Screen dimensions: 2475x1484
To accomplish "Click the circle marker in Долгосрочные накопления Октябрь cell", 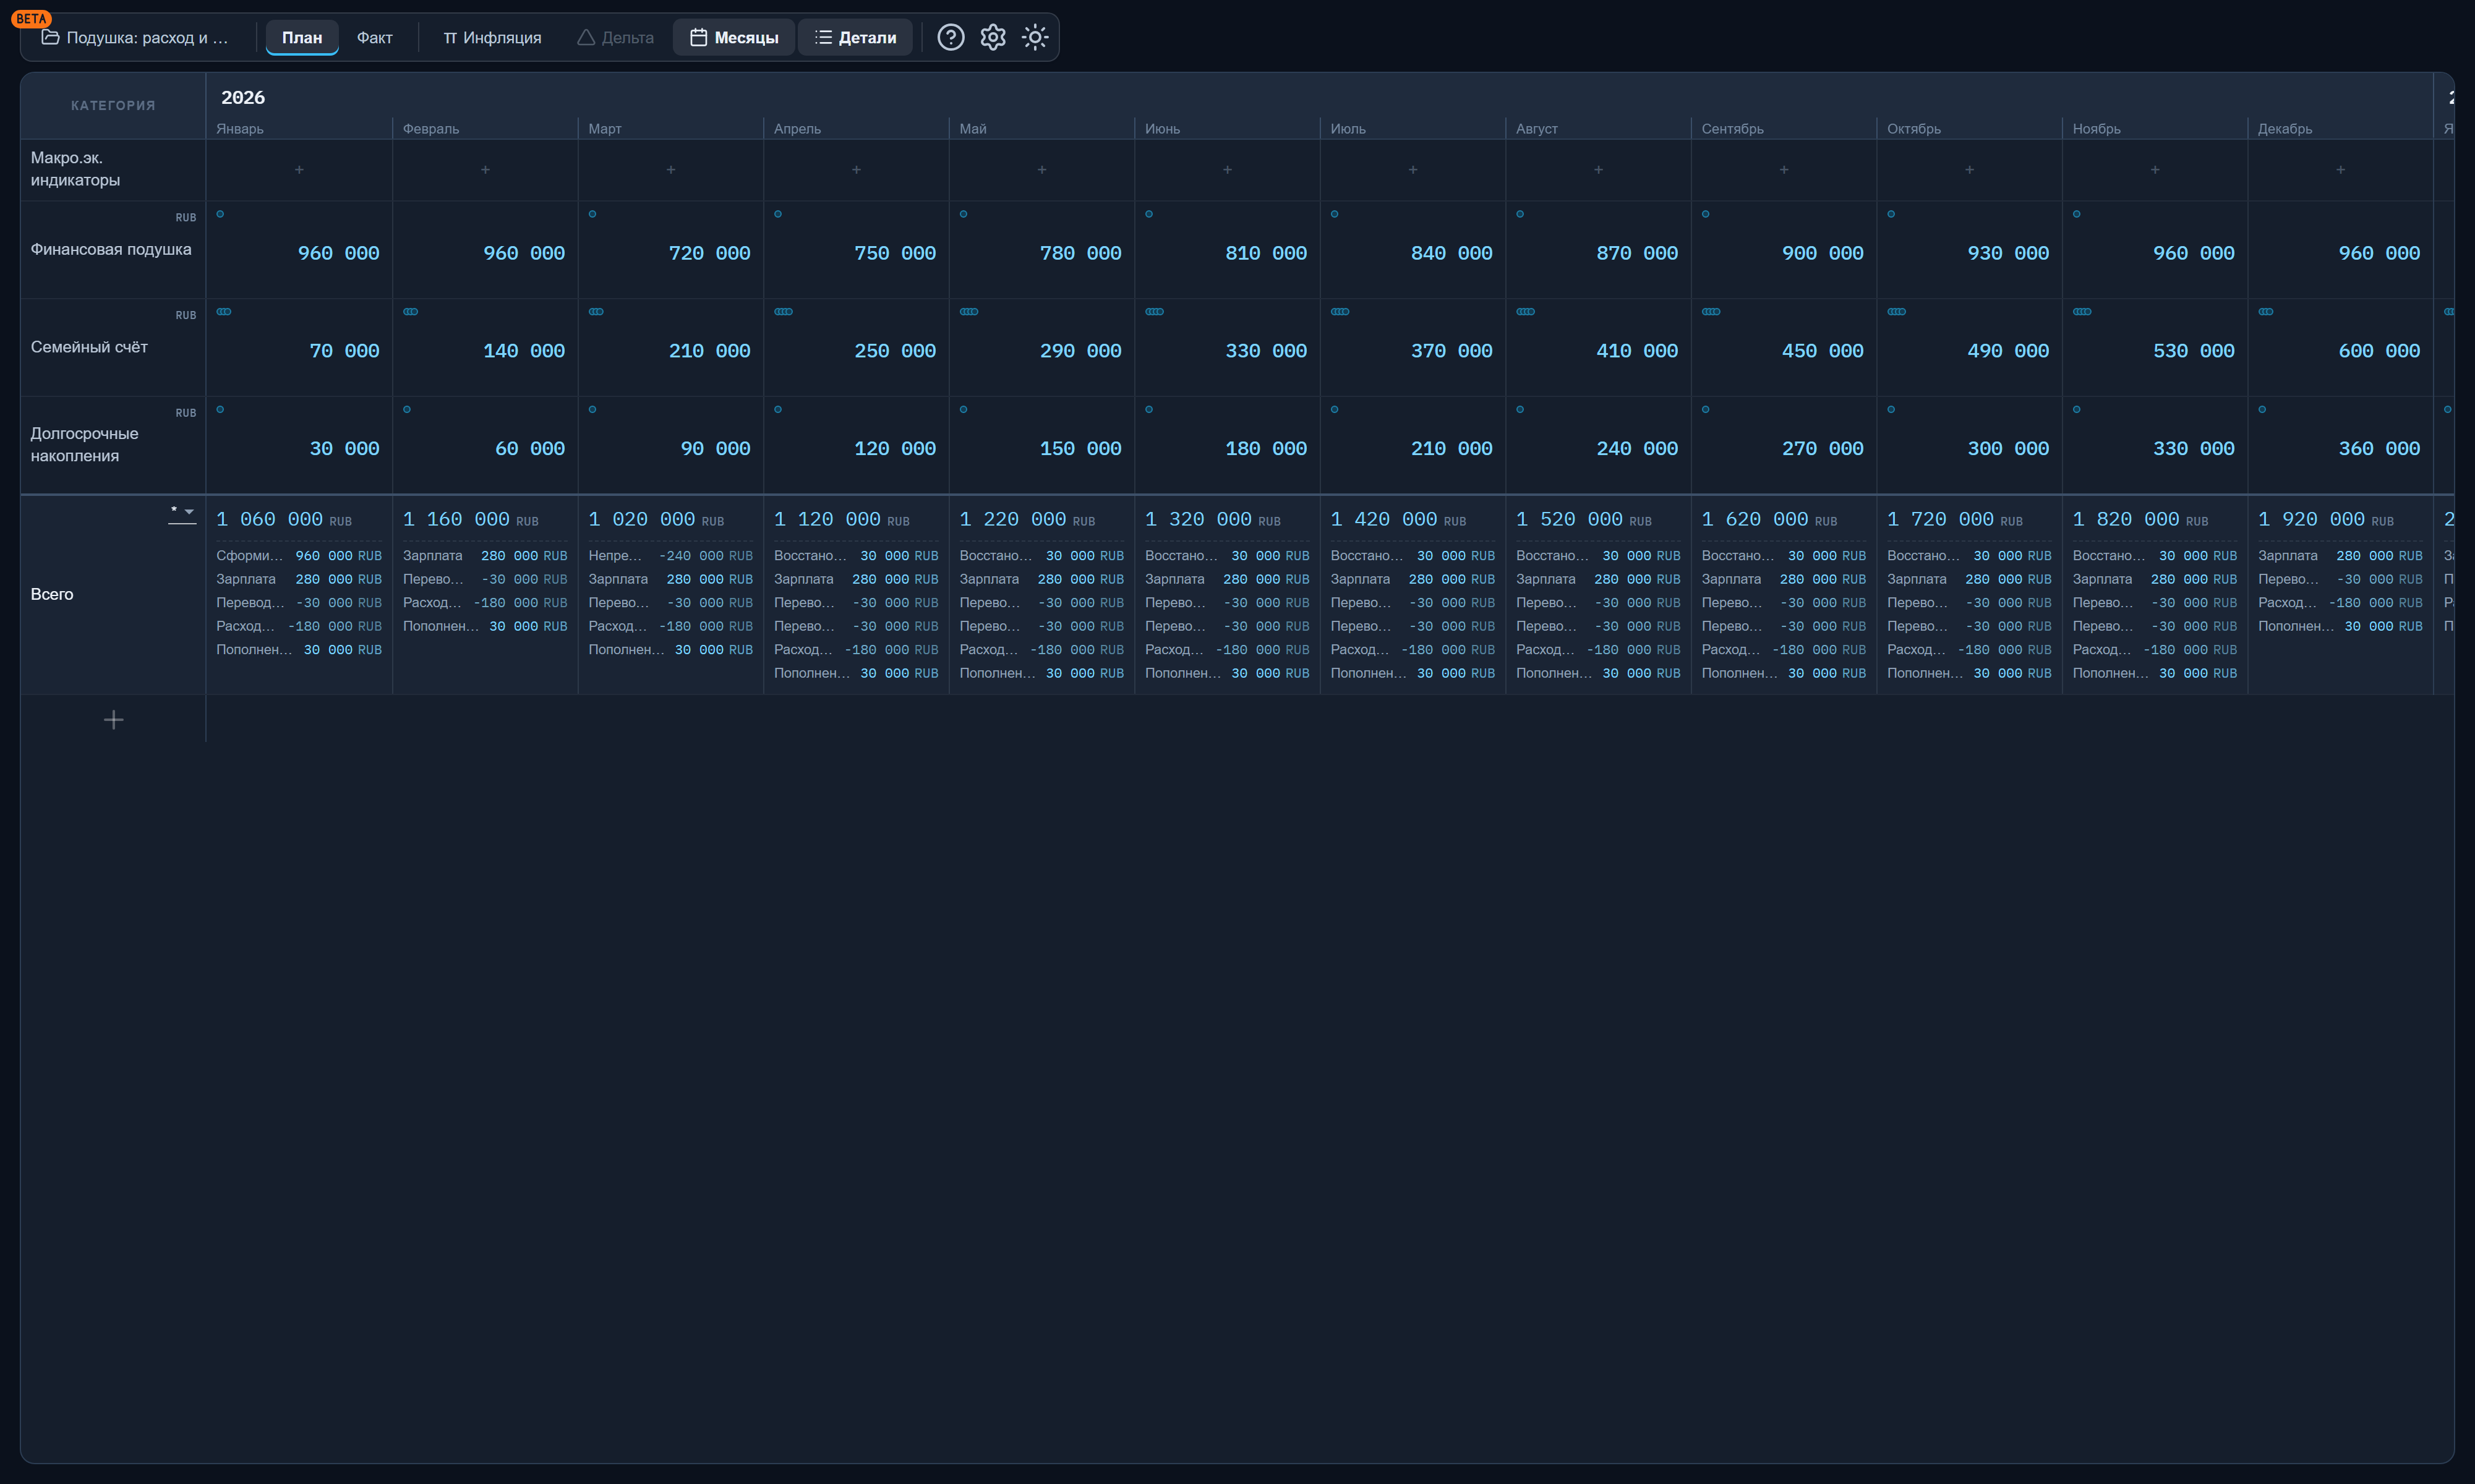I will pyautogui.click(x=1890, y=409).
